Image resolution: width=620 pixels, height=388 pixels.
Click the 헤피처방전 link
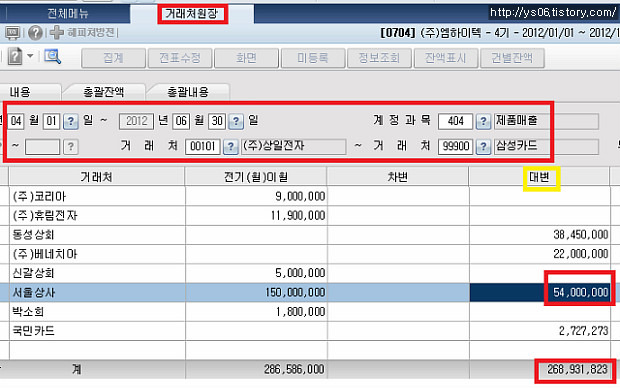92,32
